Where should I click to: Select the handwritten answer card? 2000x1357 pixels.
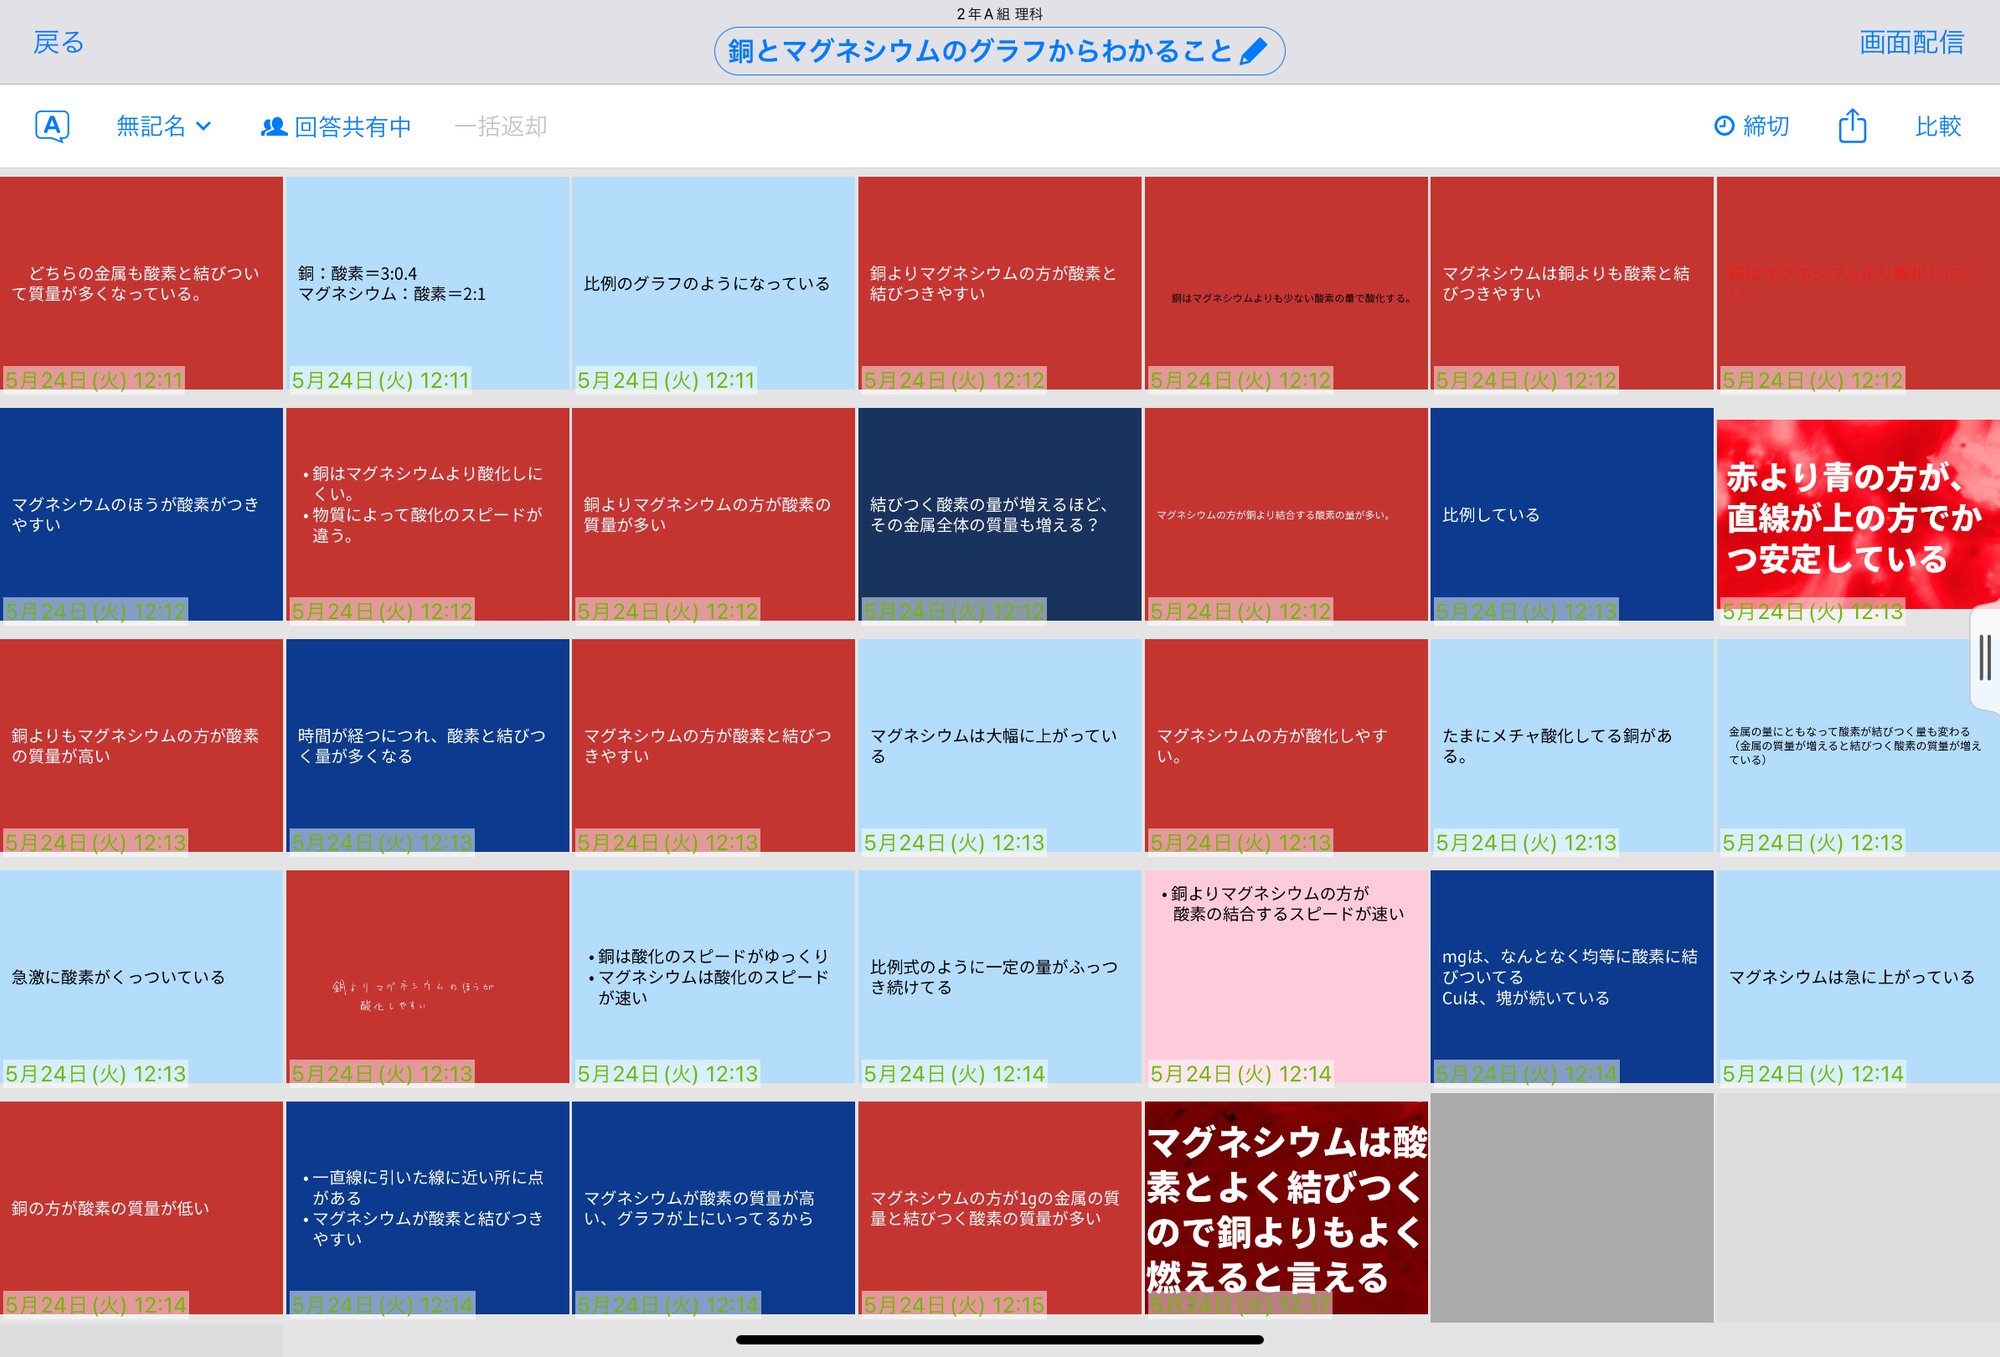428,977
